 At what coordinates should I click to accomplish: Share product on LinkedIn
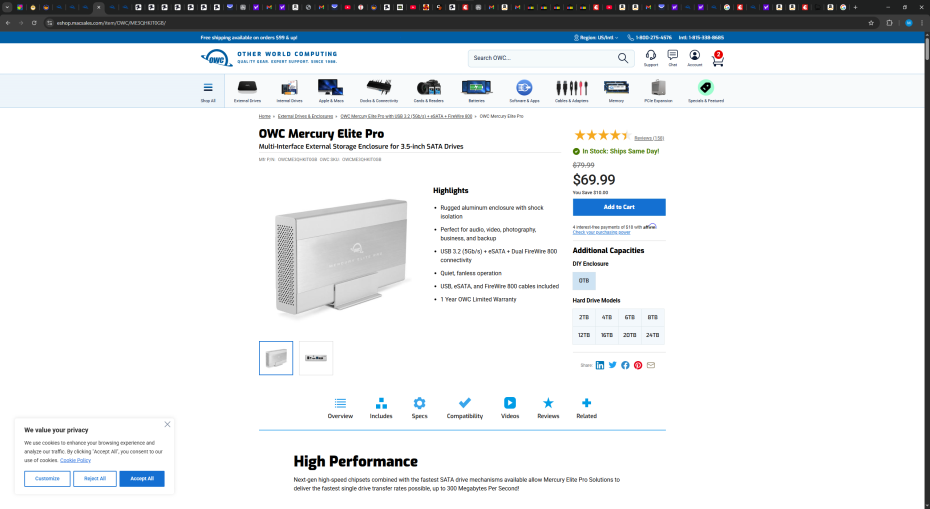[600, 365]
